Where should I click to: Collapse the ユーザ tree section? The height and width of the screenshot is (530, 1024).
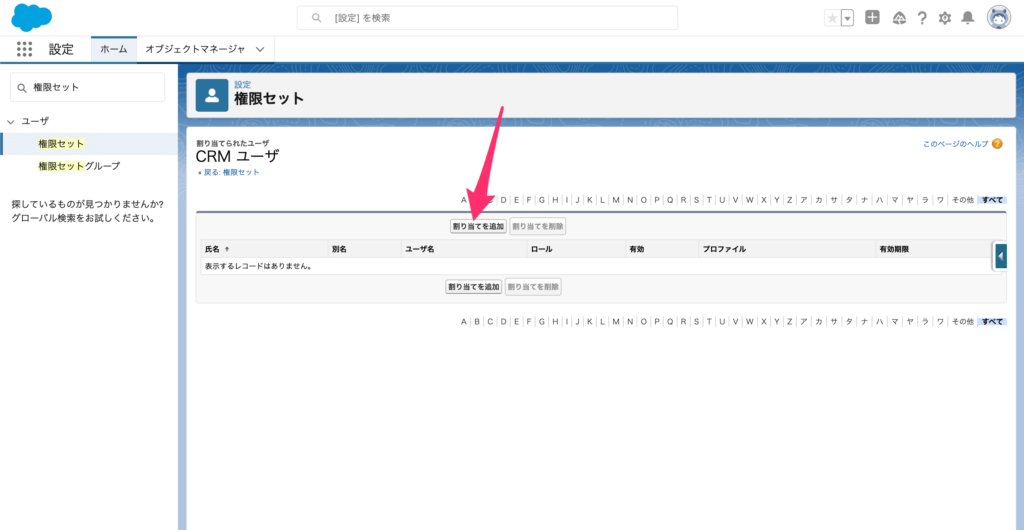[10, 121]
